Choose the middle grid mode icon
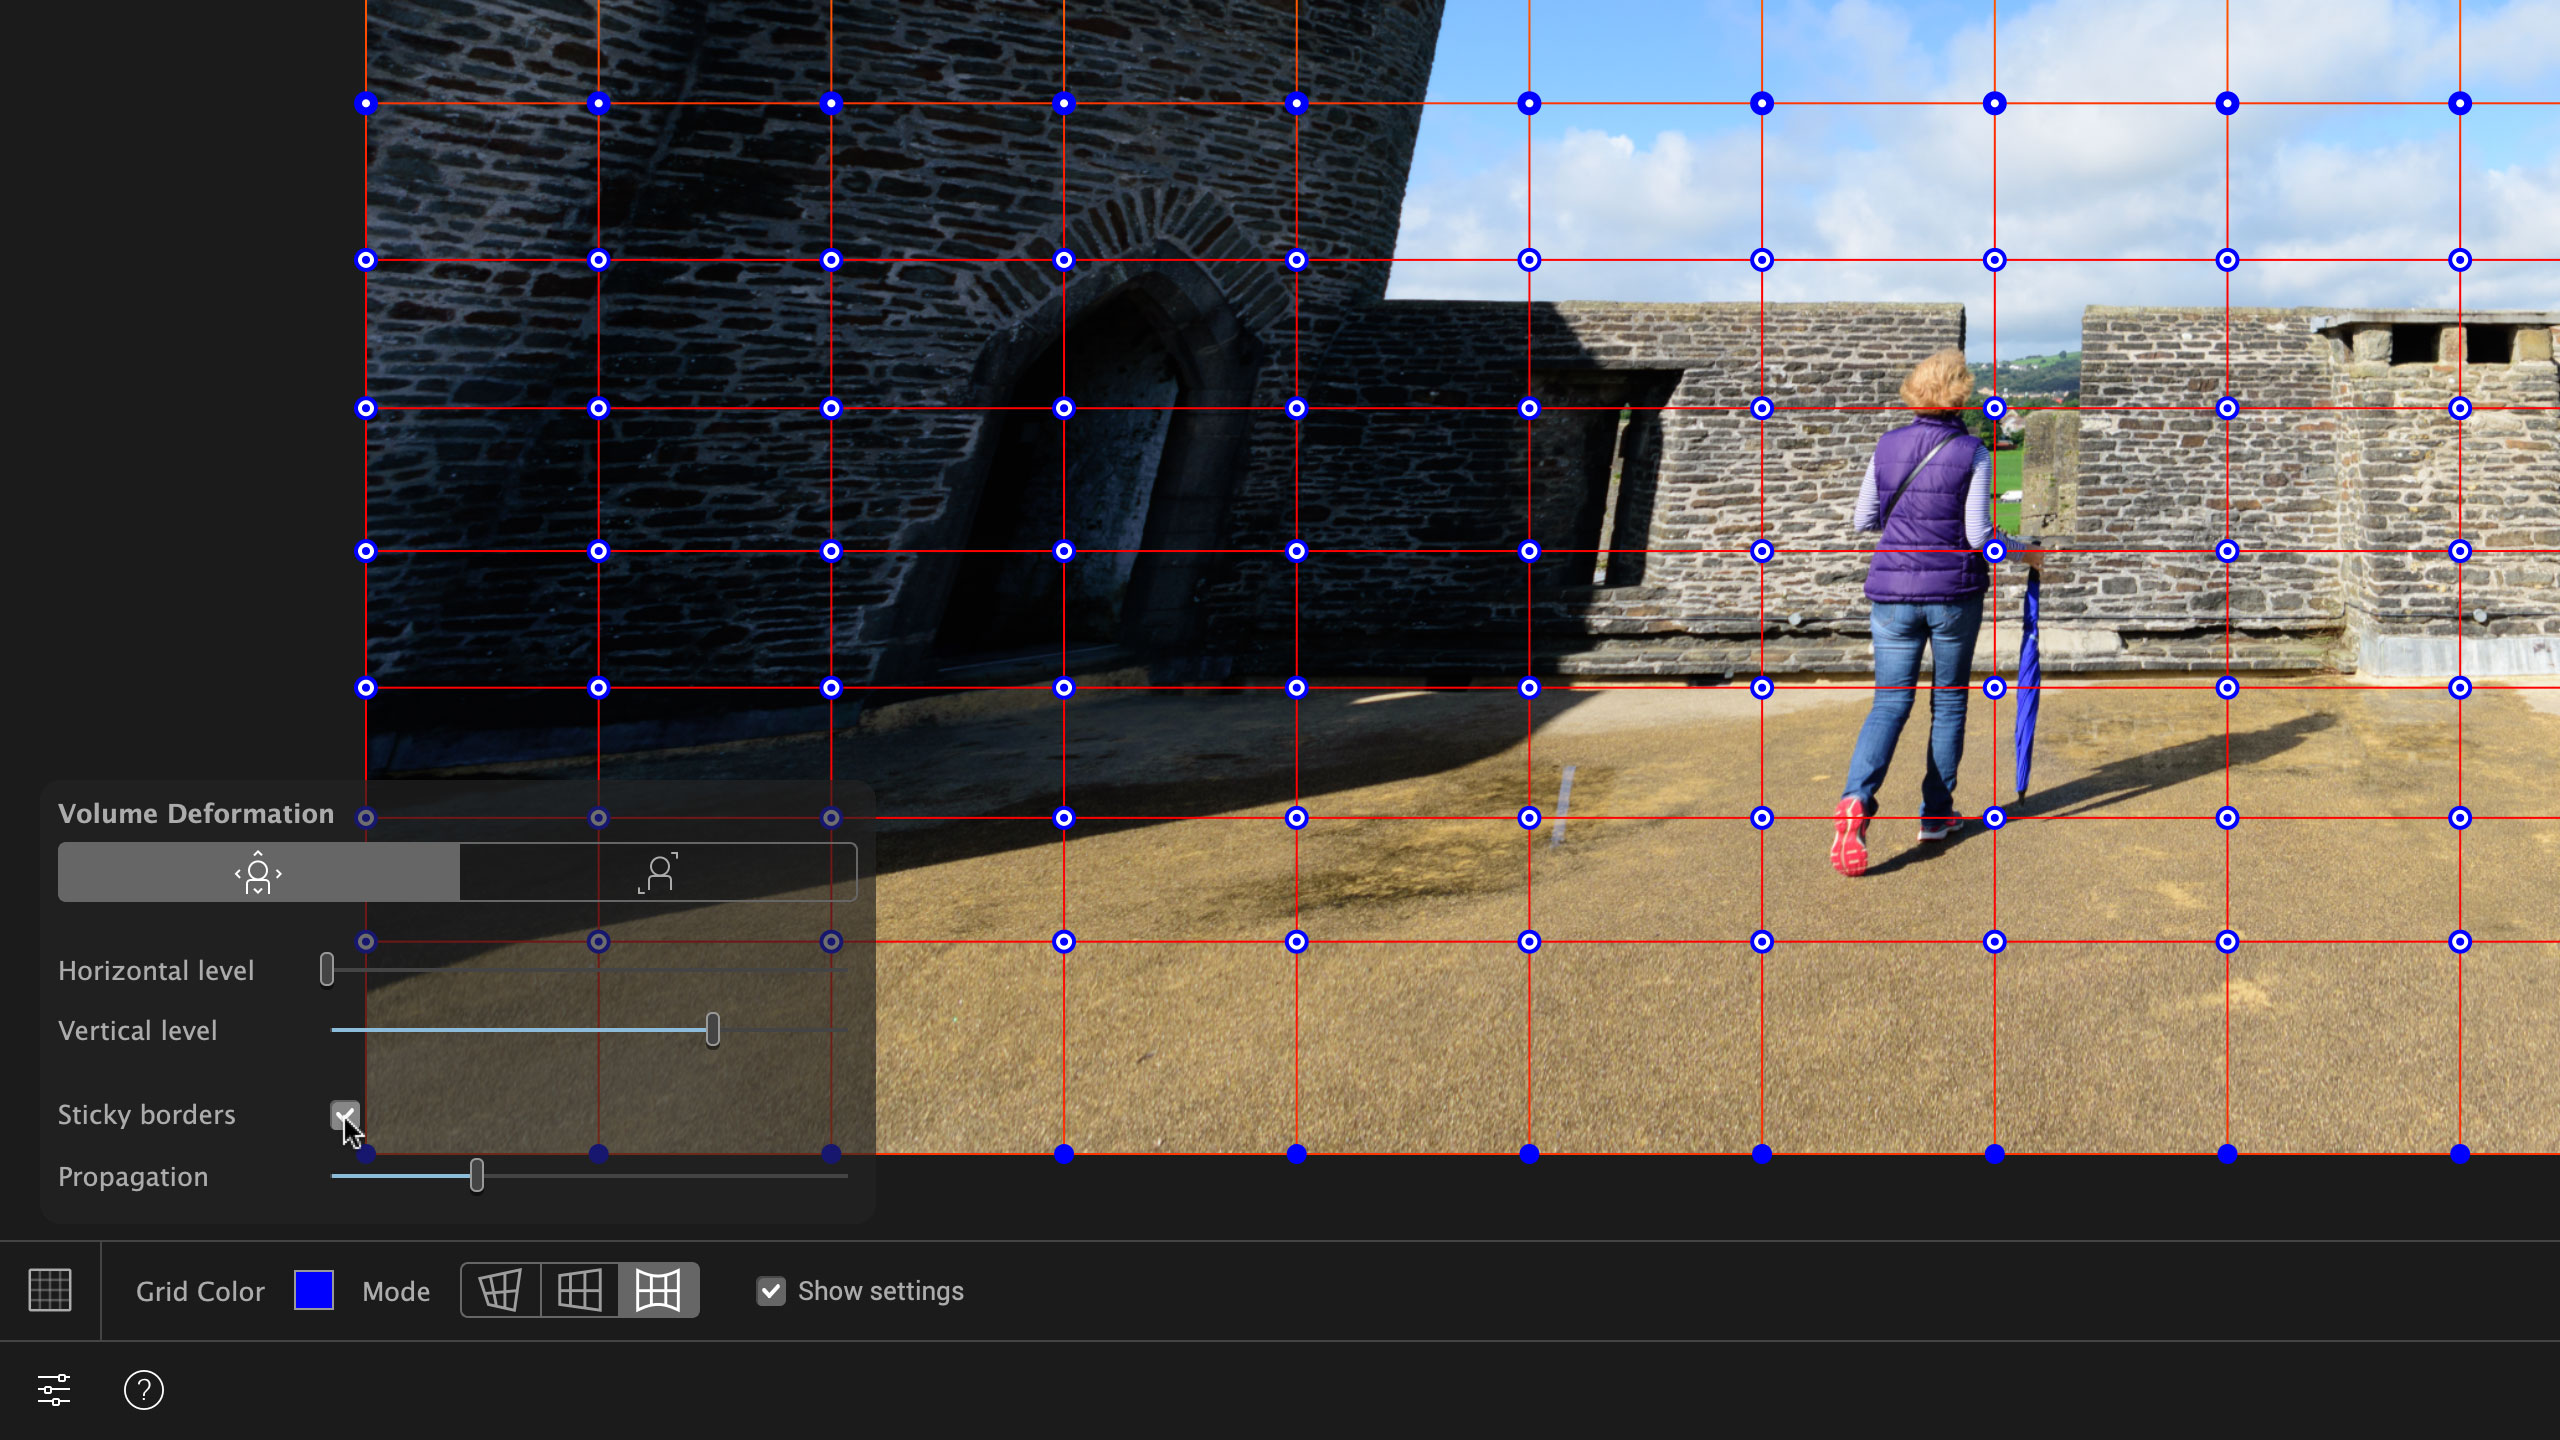The image size is (2560, 1440). 579,1290
